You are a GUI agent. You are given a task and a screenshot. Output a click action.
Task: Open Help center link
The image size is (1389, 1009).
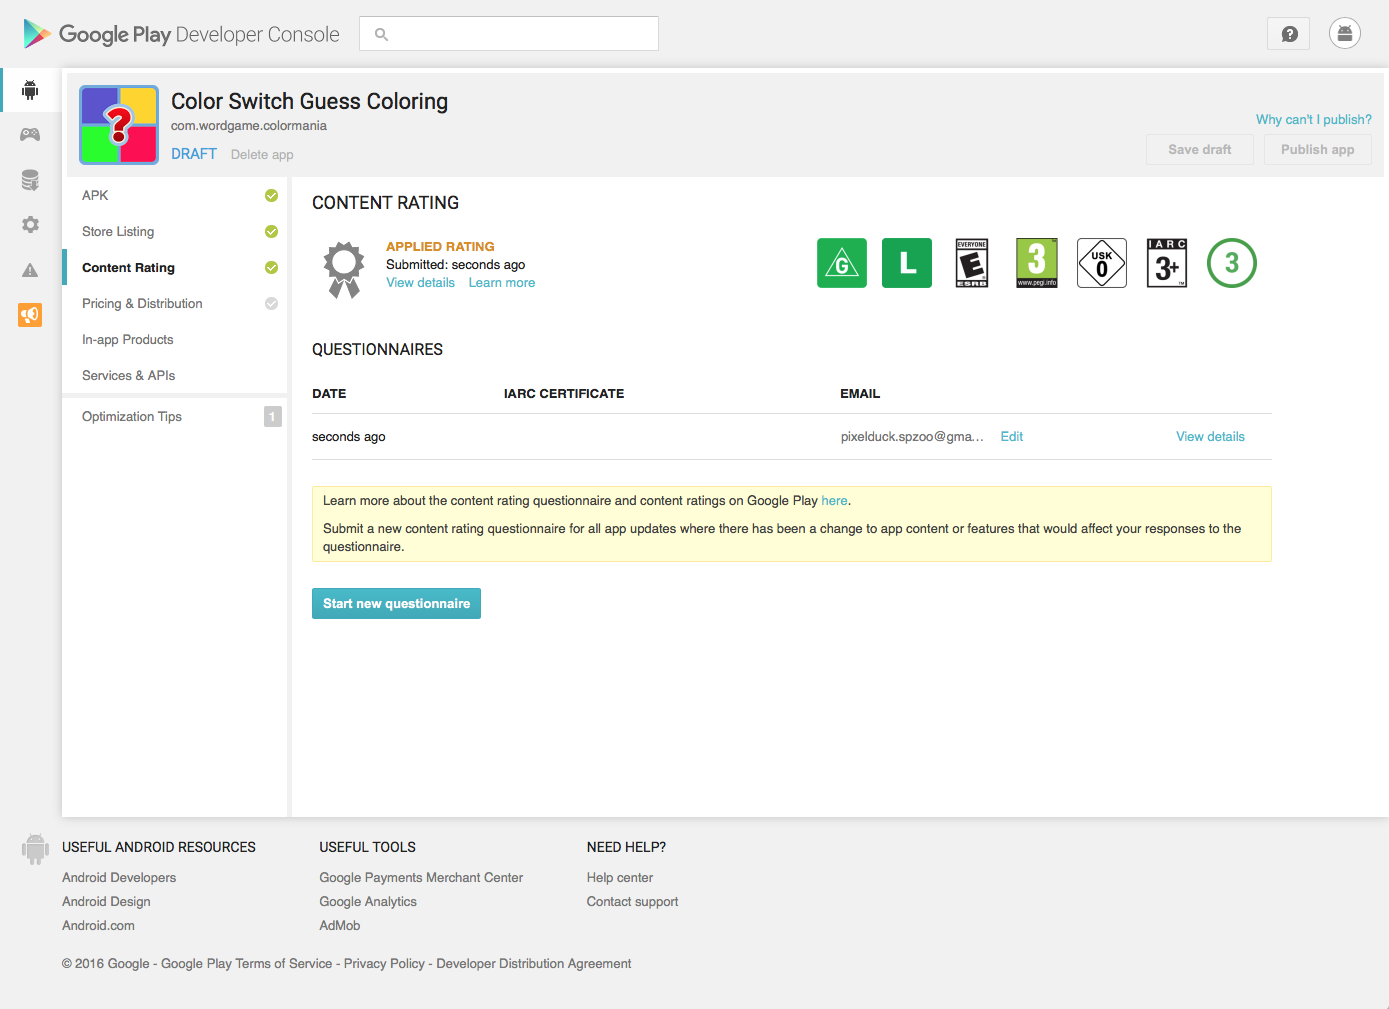[x=620, y=878]
